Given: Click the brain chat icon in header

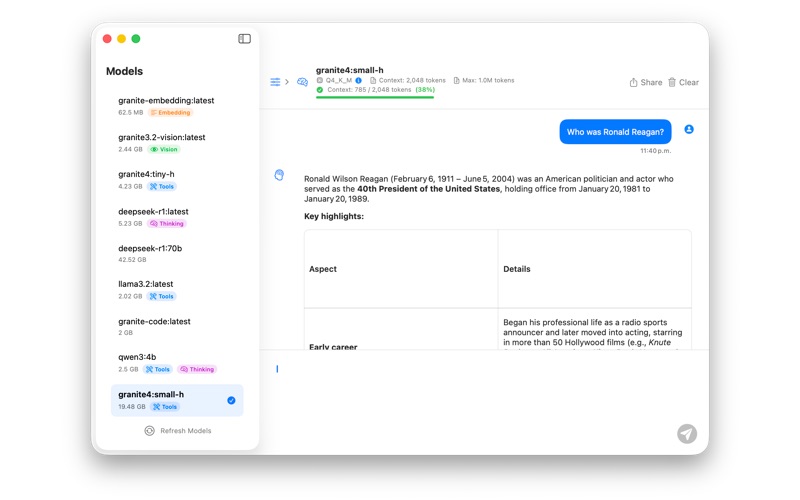Looking at the screenshot, I should pos(303,82).
